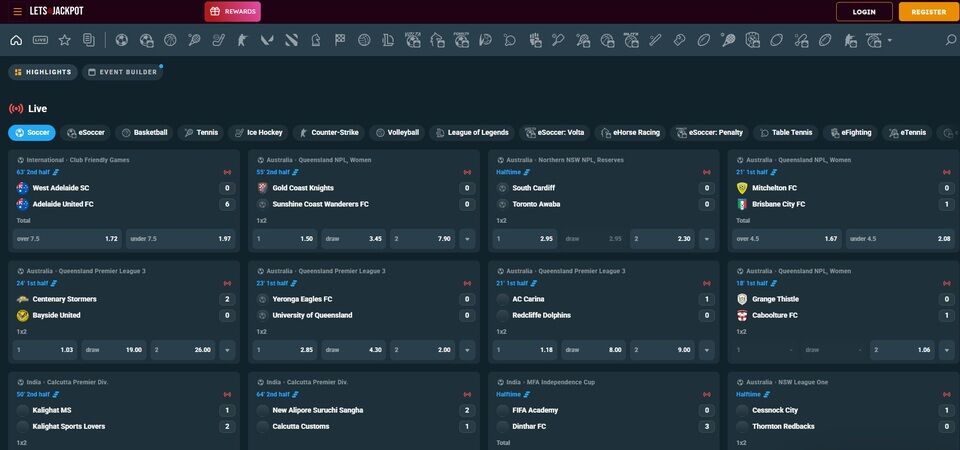
Task: Switch to the Table Tennis live tab
Action: click(x=786, y=132)
